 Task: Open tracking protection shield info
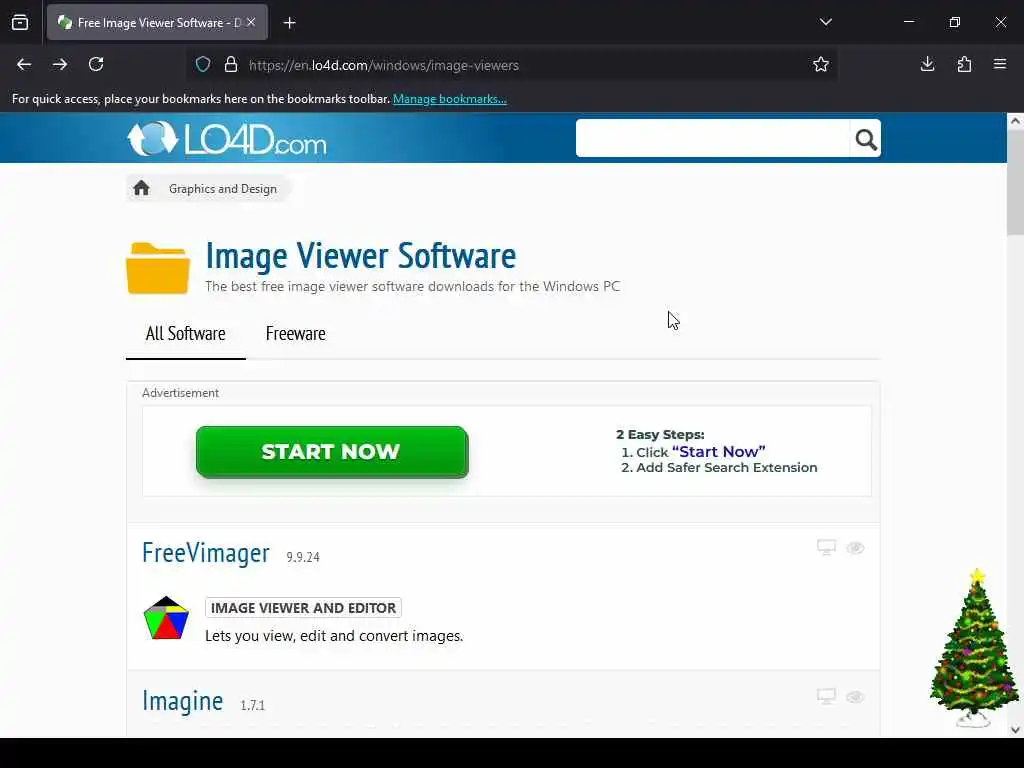pyautogui.click(x=203, y=65)
